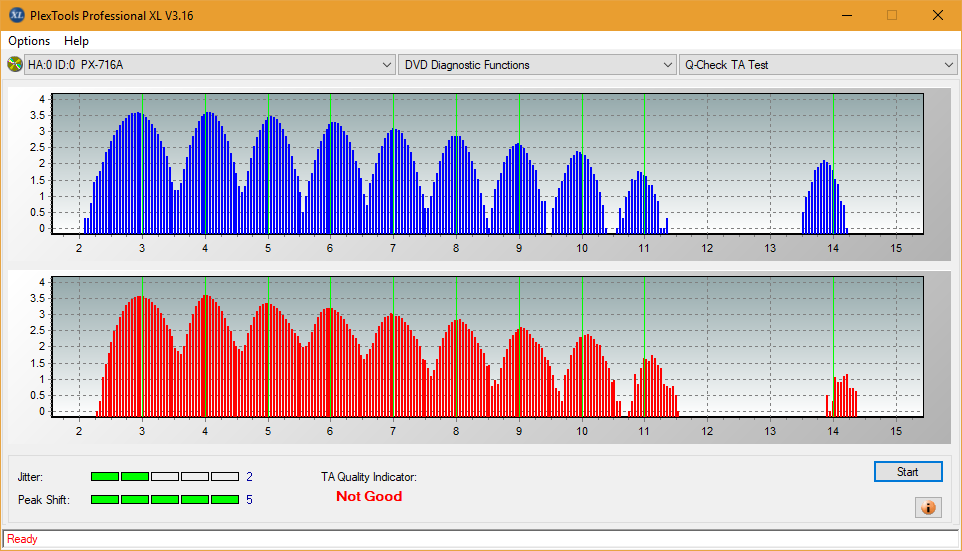Click the green marker line at 14 in blue graph
Image resolution: width=962 pixels, height=551 pixels.
833,163
